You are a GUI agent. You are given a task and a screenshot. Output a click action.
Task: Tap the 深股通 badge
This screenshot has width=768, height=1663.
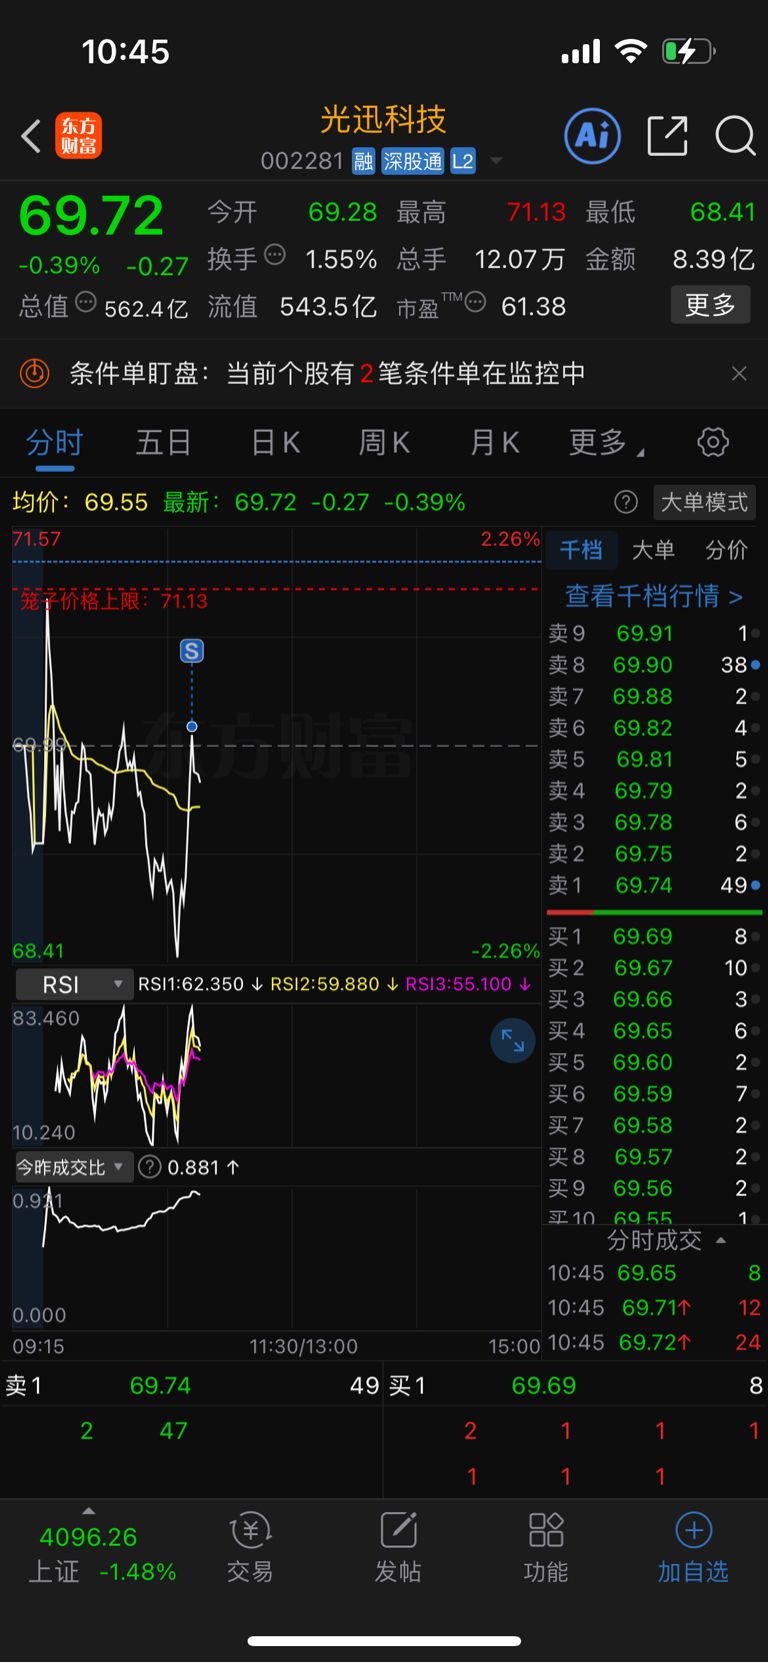(413, 161)
